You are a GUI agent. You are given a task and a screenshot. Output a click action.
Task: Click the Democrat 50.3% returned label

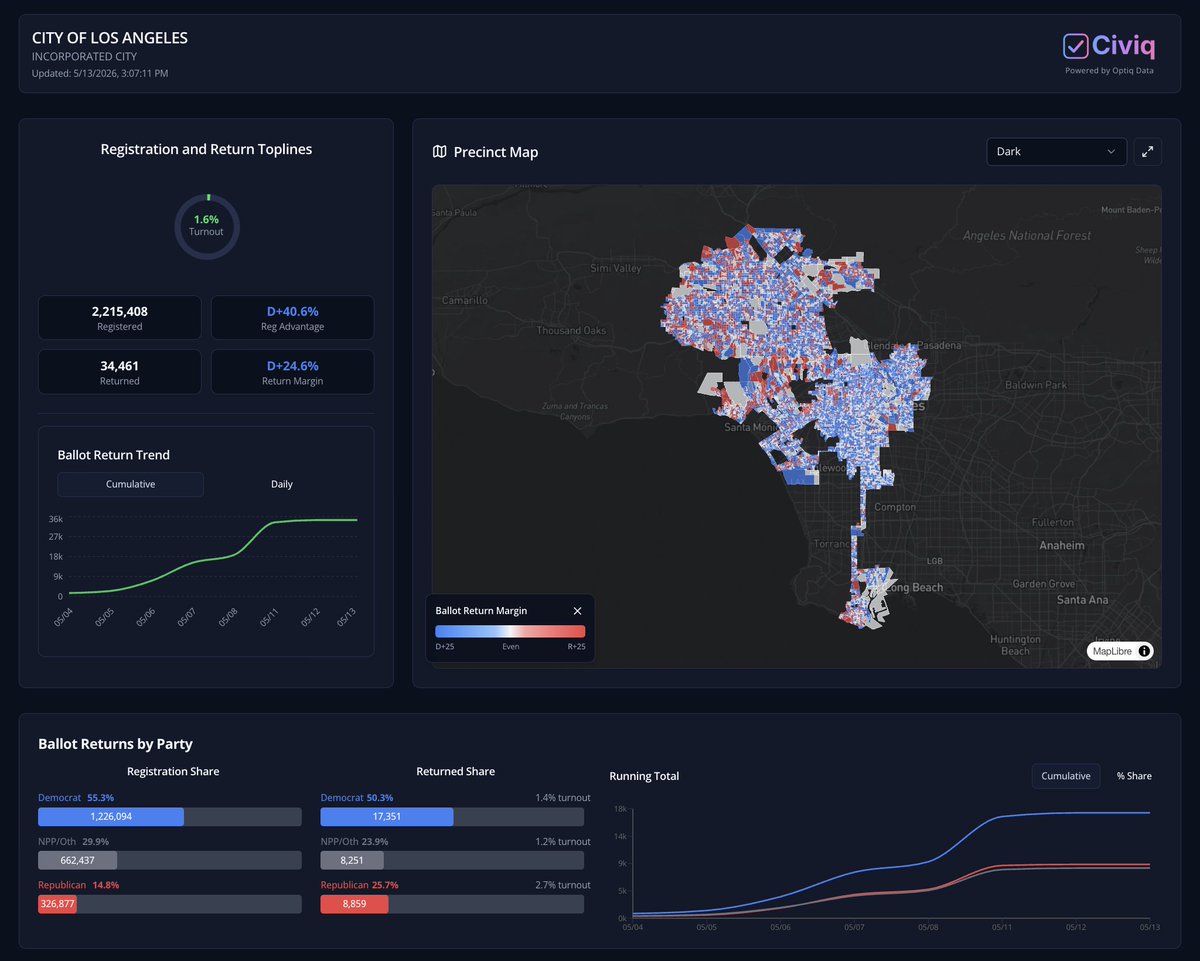[x=357, y=798]
